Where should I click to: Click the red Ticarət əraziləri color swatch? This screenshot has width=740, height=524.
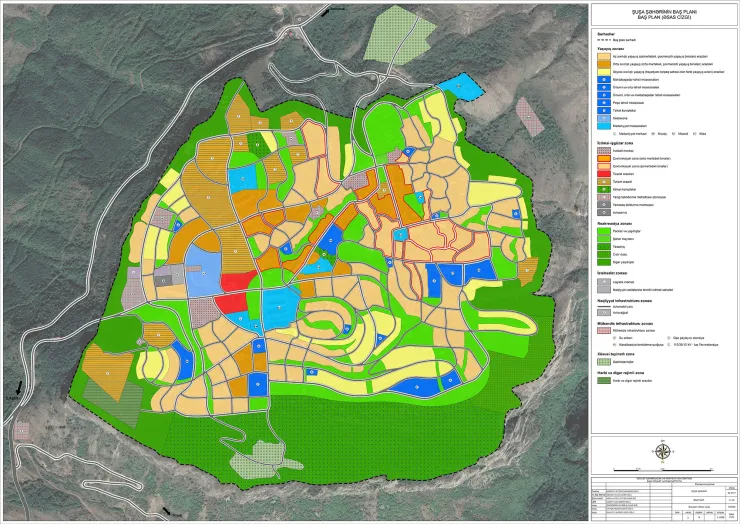click(603, 172)
